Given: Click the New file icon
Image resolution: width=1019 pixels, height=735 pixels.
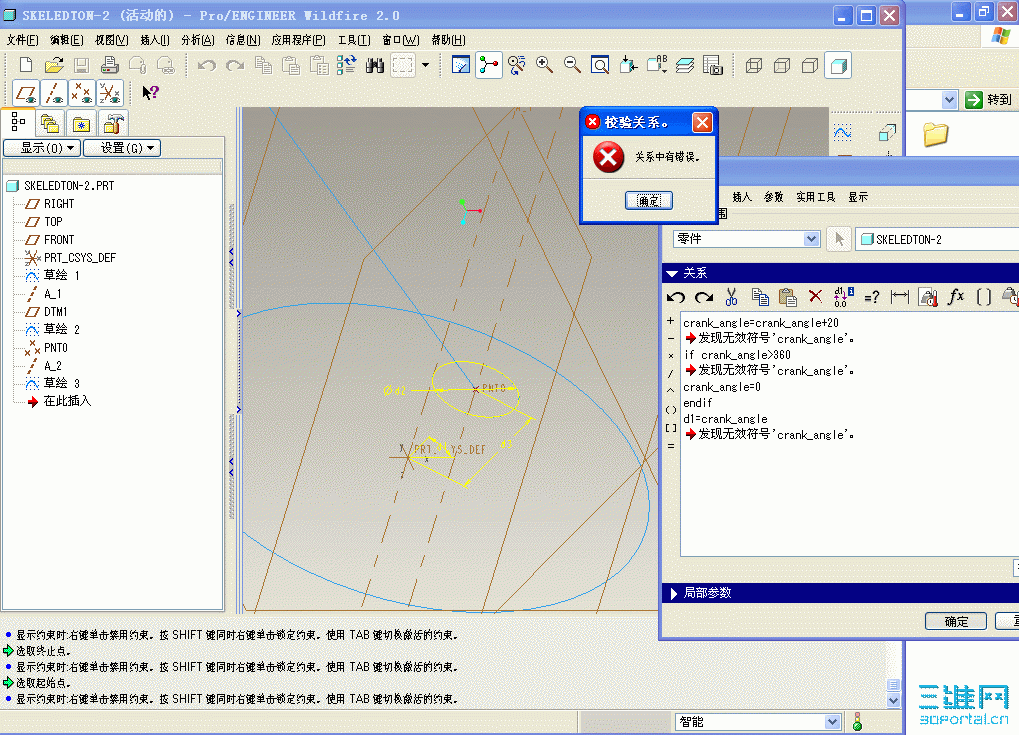Looking at the screenshot, I should tap(26, 65).
